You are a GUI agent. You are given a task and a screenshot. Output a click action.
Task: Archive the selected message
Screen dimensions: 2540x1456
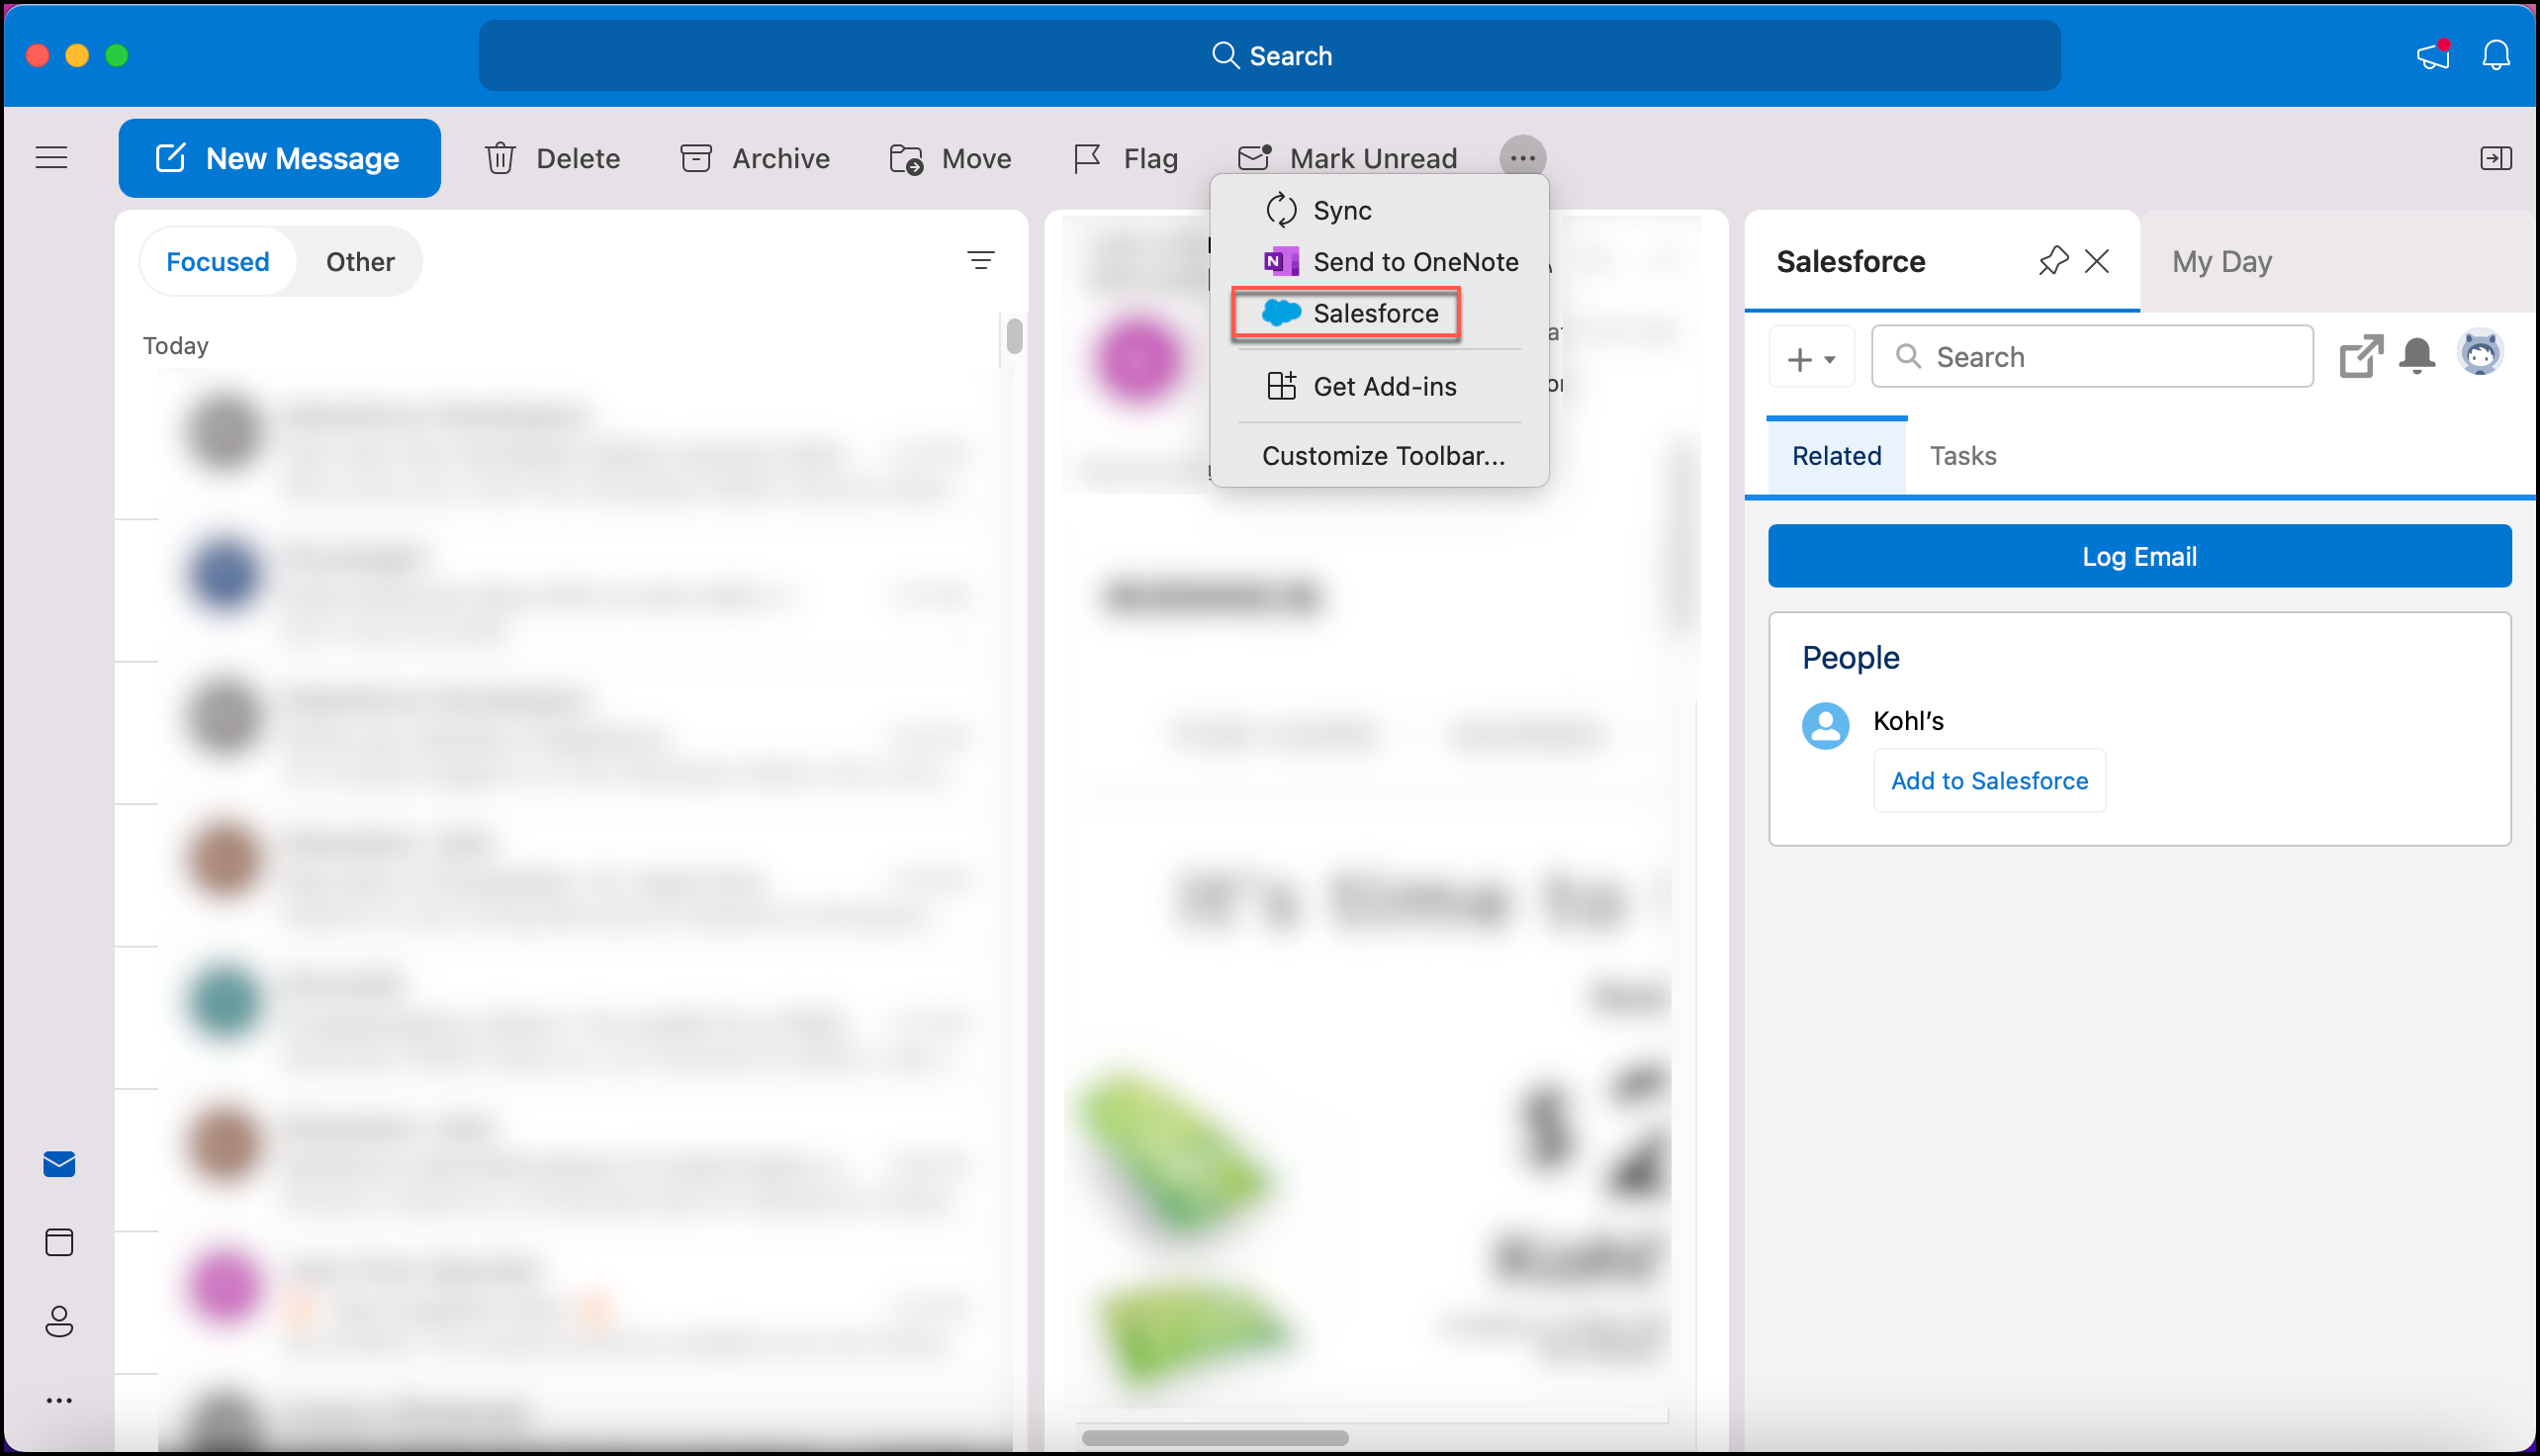click(x=755, y=158)
